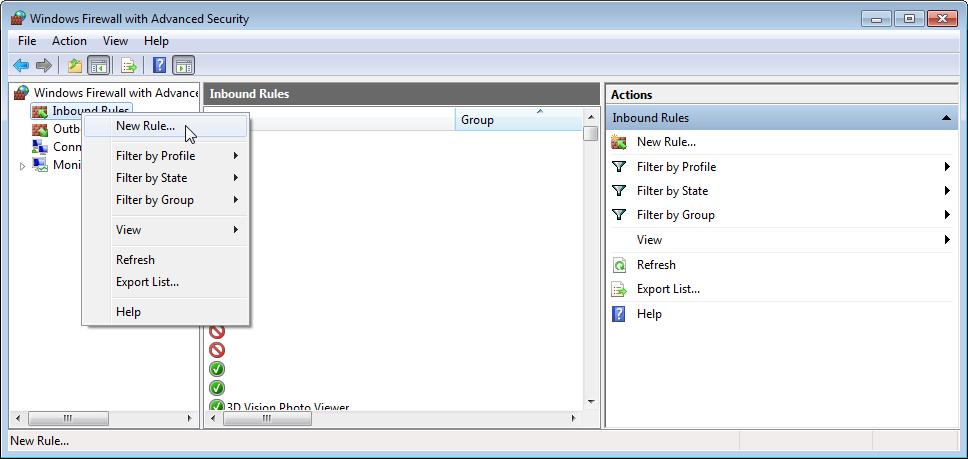Click the Monitoring tree icon
The image size is (968, 459).
click(x=40, y=165)
